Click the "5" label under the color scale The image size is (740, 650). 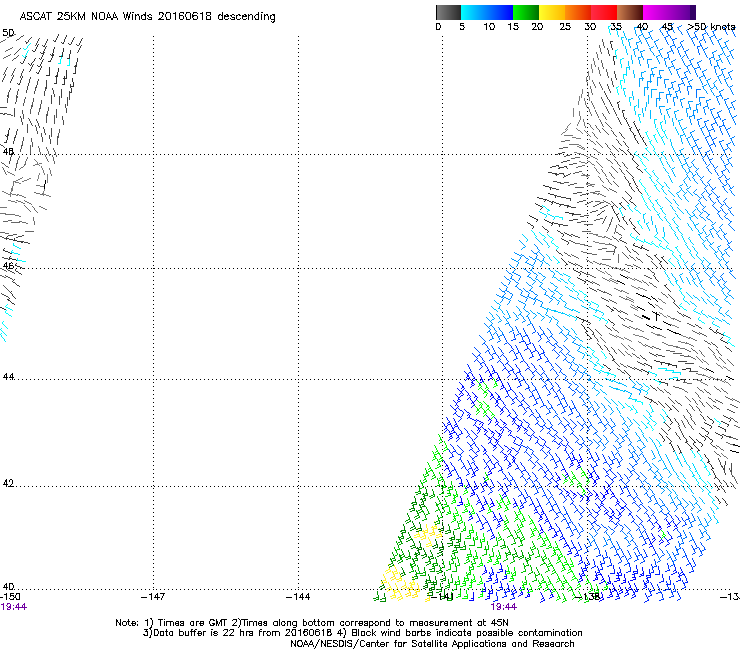pos(462,27)
